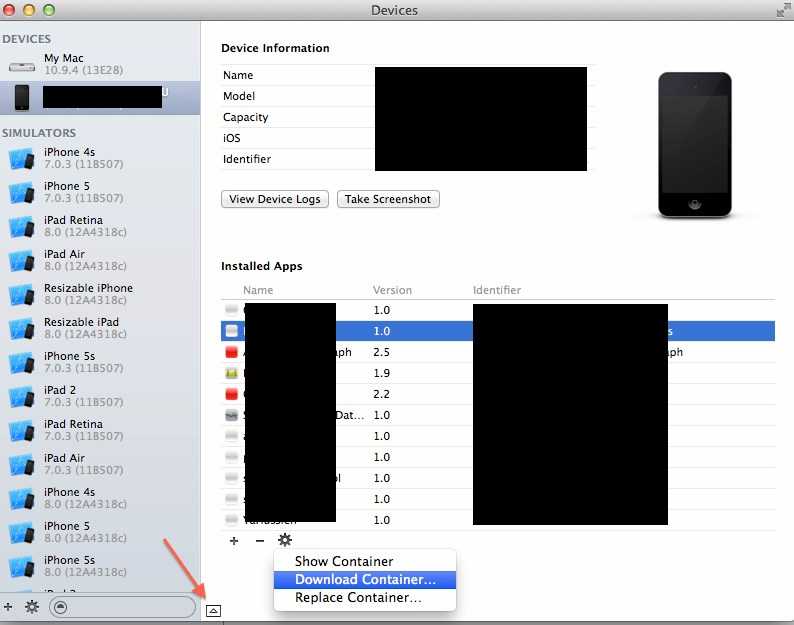Click the sidebar filter search field
794x625 pixels.
click(122, 607)
